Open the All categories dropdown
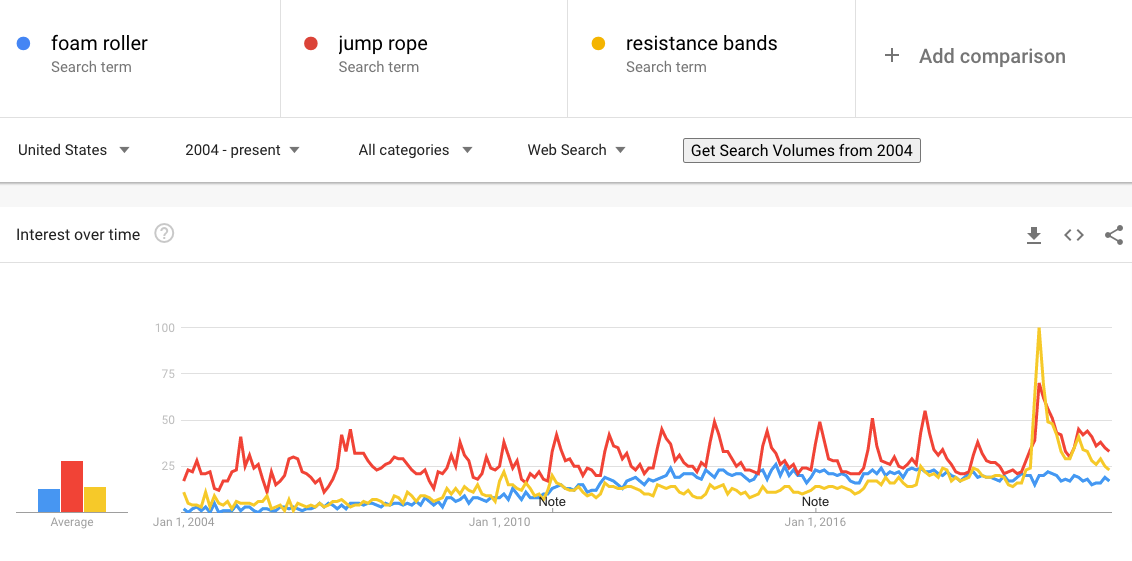The height and width of the screenshot is (561, 1132). pos(415,150)
